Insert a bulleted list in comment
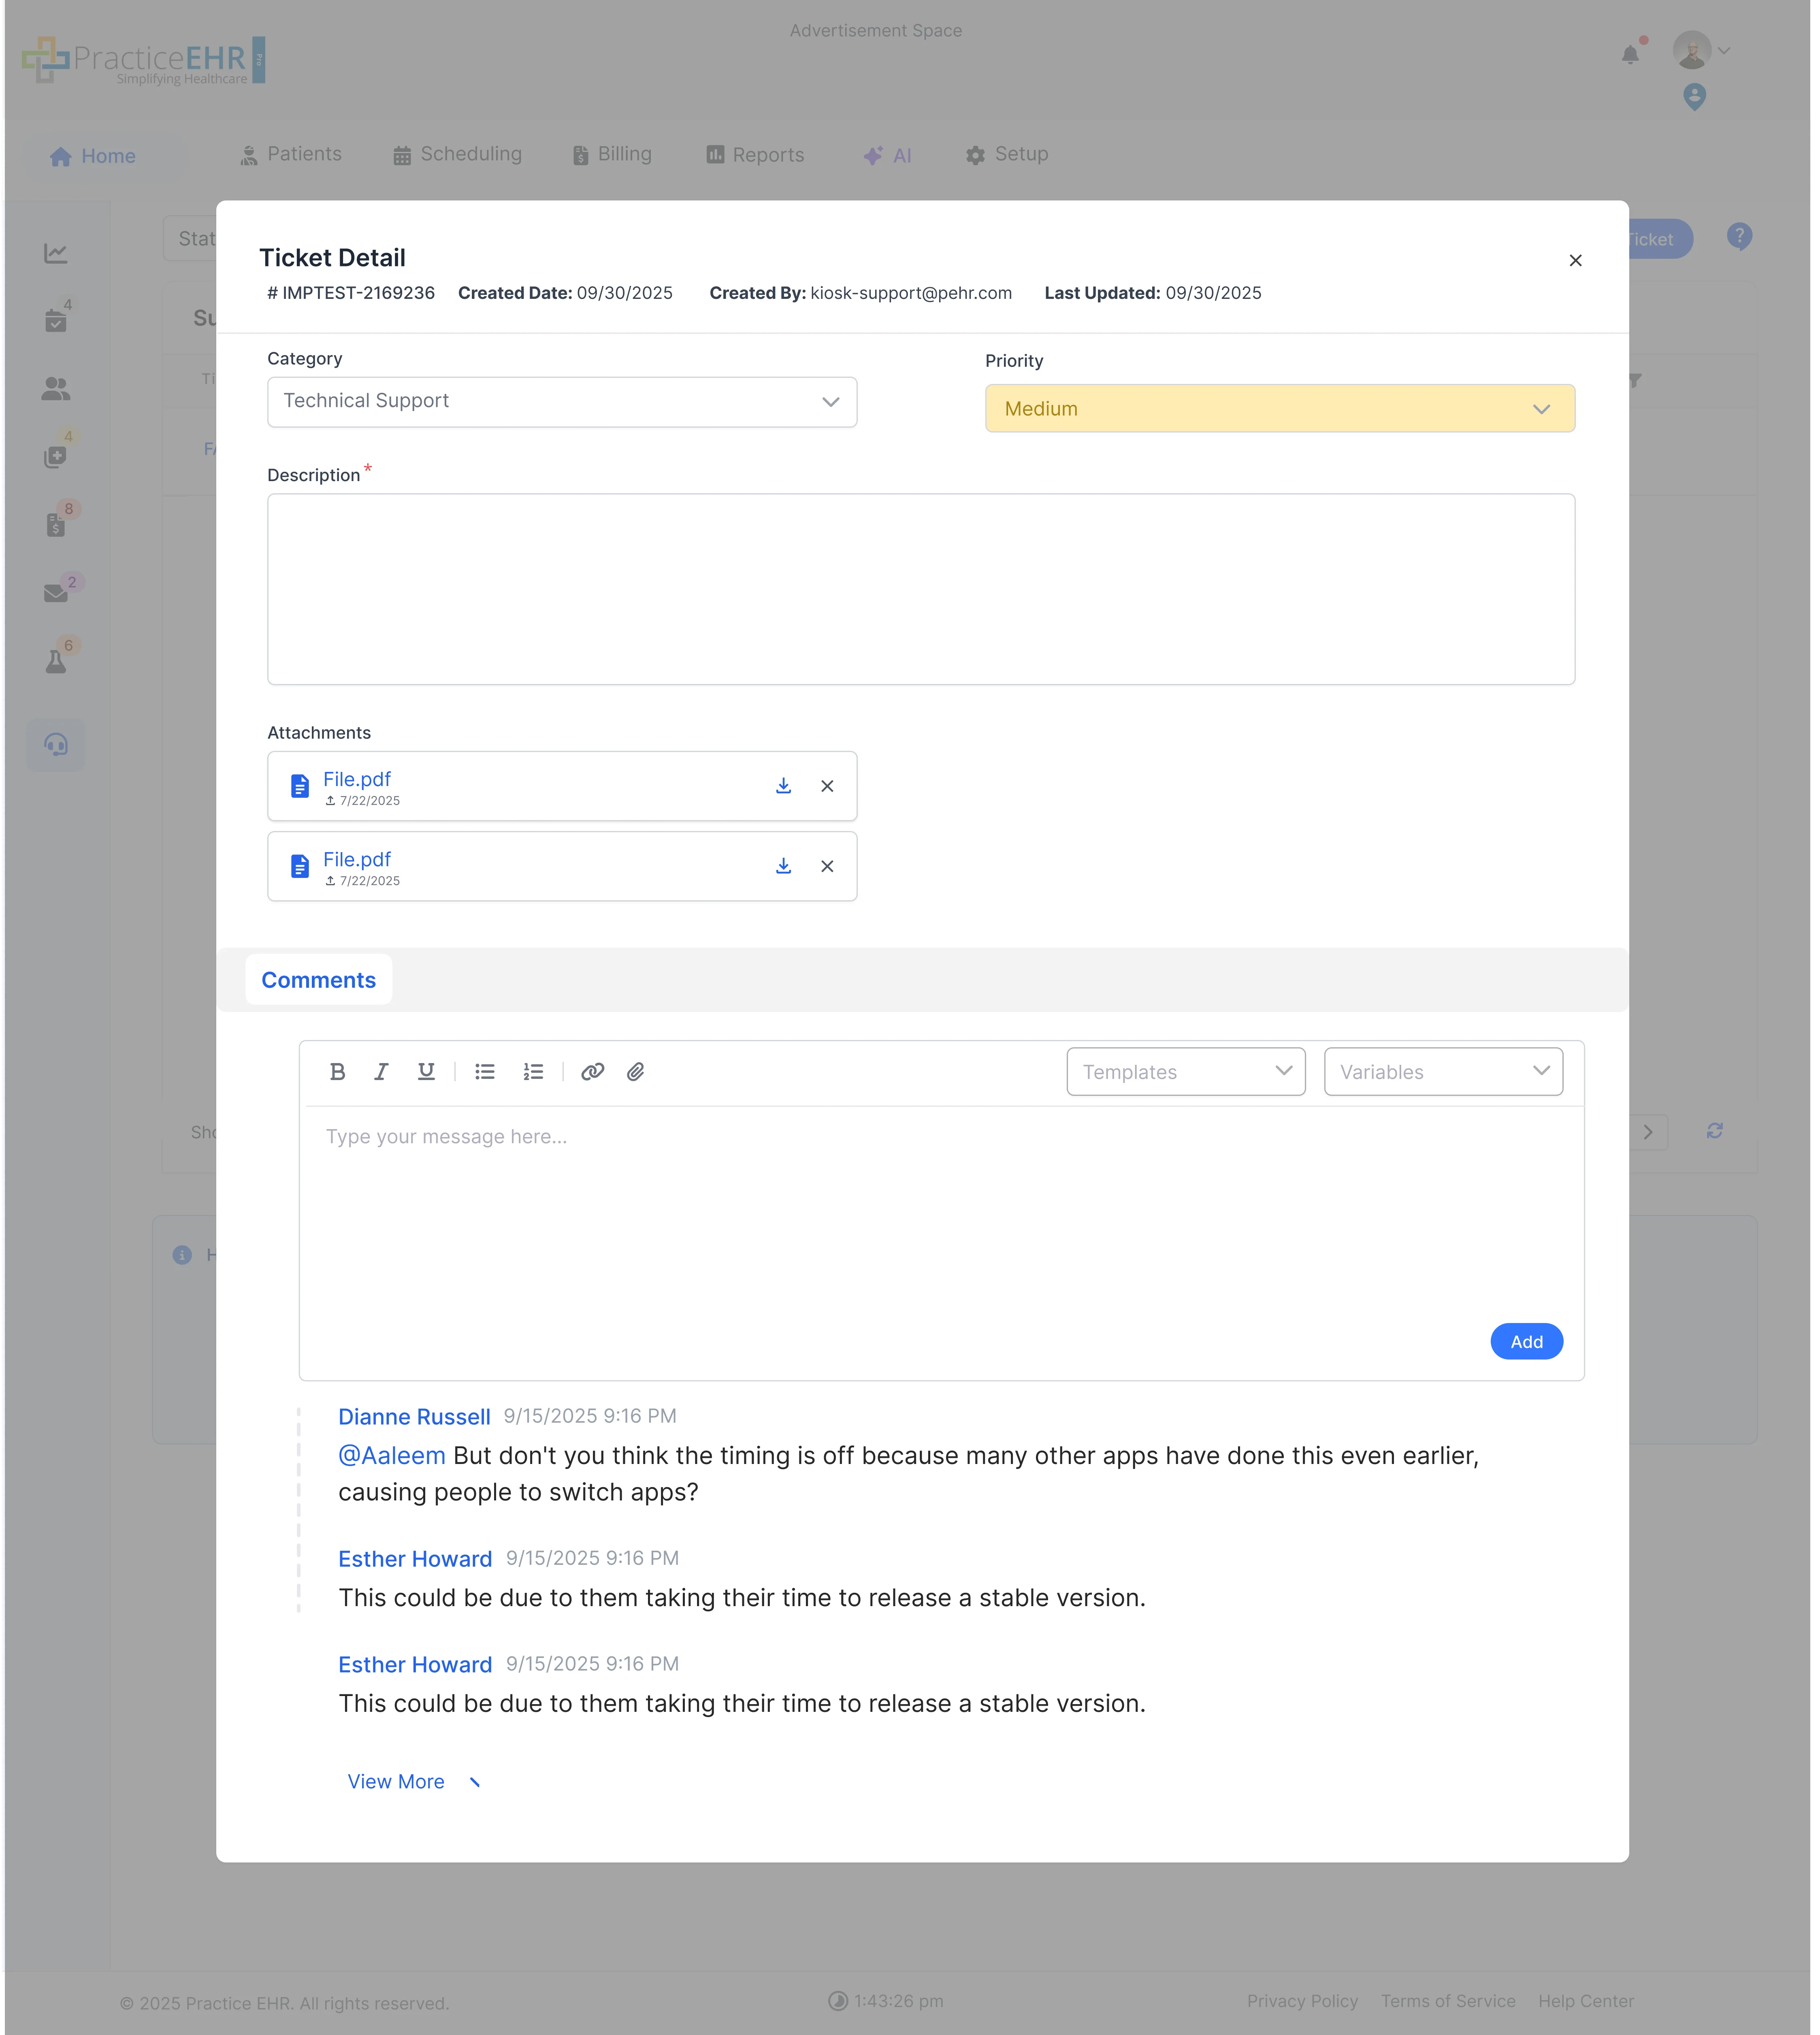The width and height of the screenshot is (1820, 2035). click(485, 1072)
